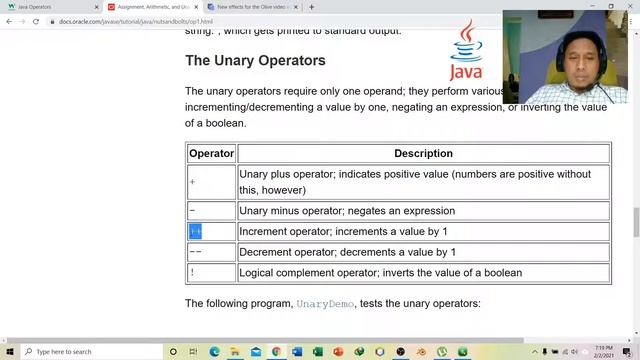The image size is (640, 360).
Task: Open the notification center icon
Action: click(627, 351)
